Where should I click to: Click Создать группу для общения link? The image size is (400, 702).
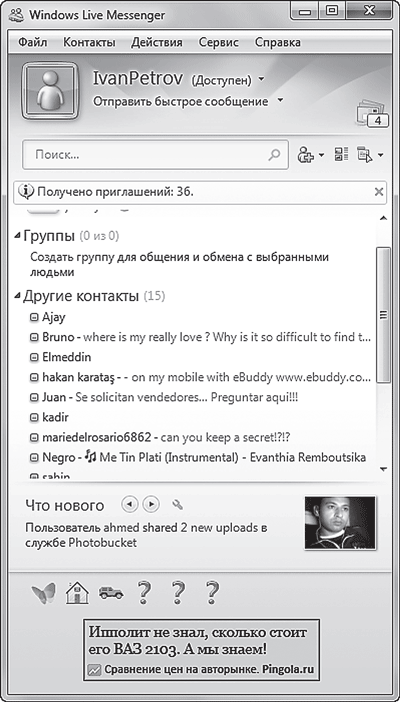[x=180, y=265]
